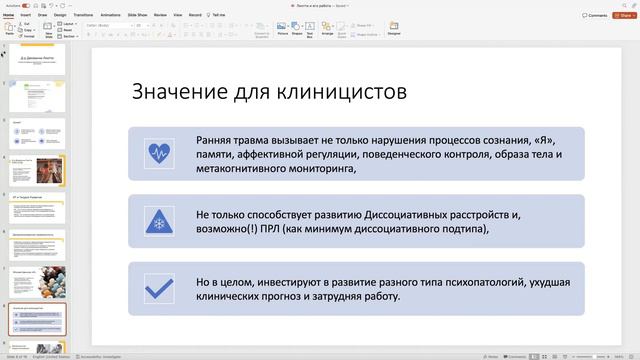640x360 pixels.
Task: Click the text box starting "Не только способствует"
Action: [x=358, y=222]
